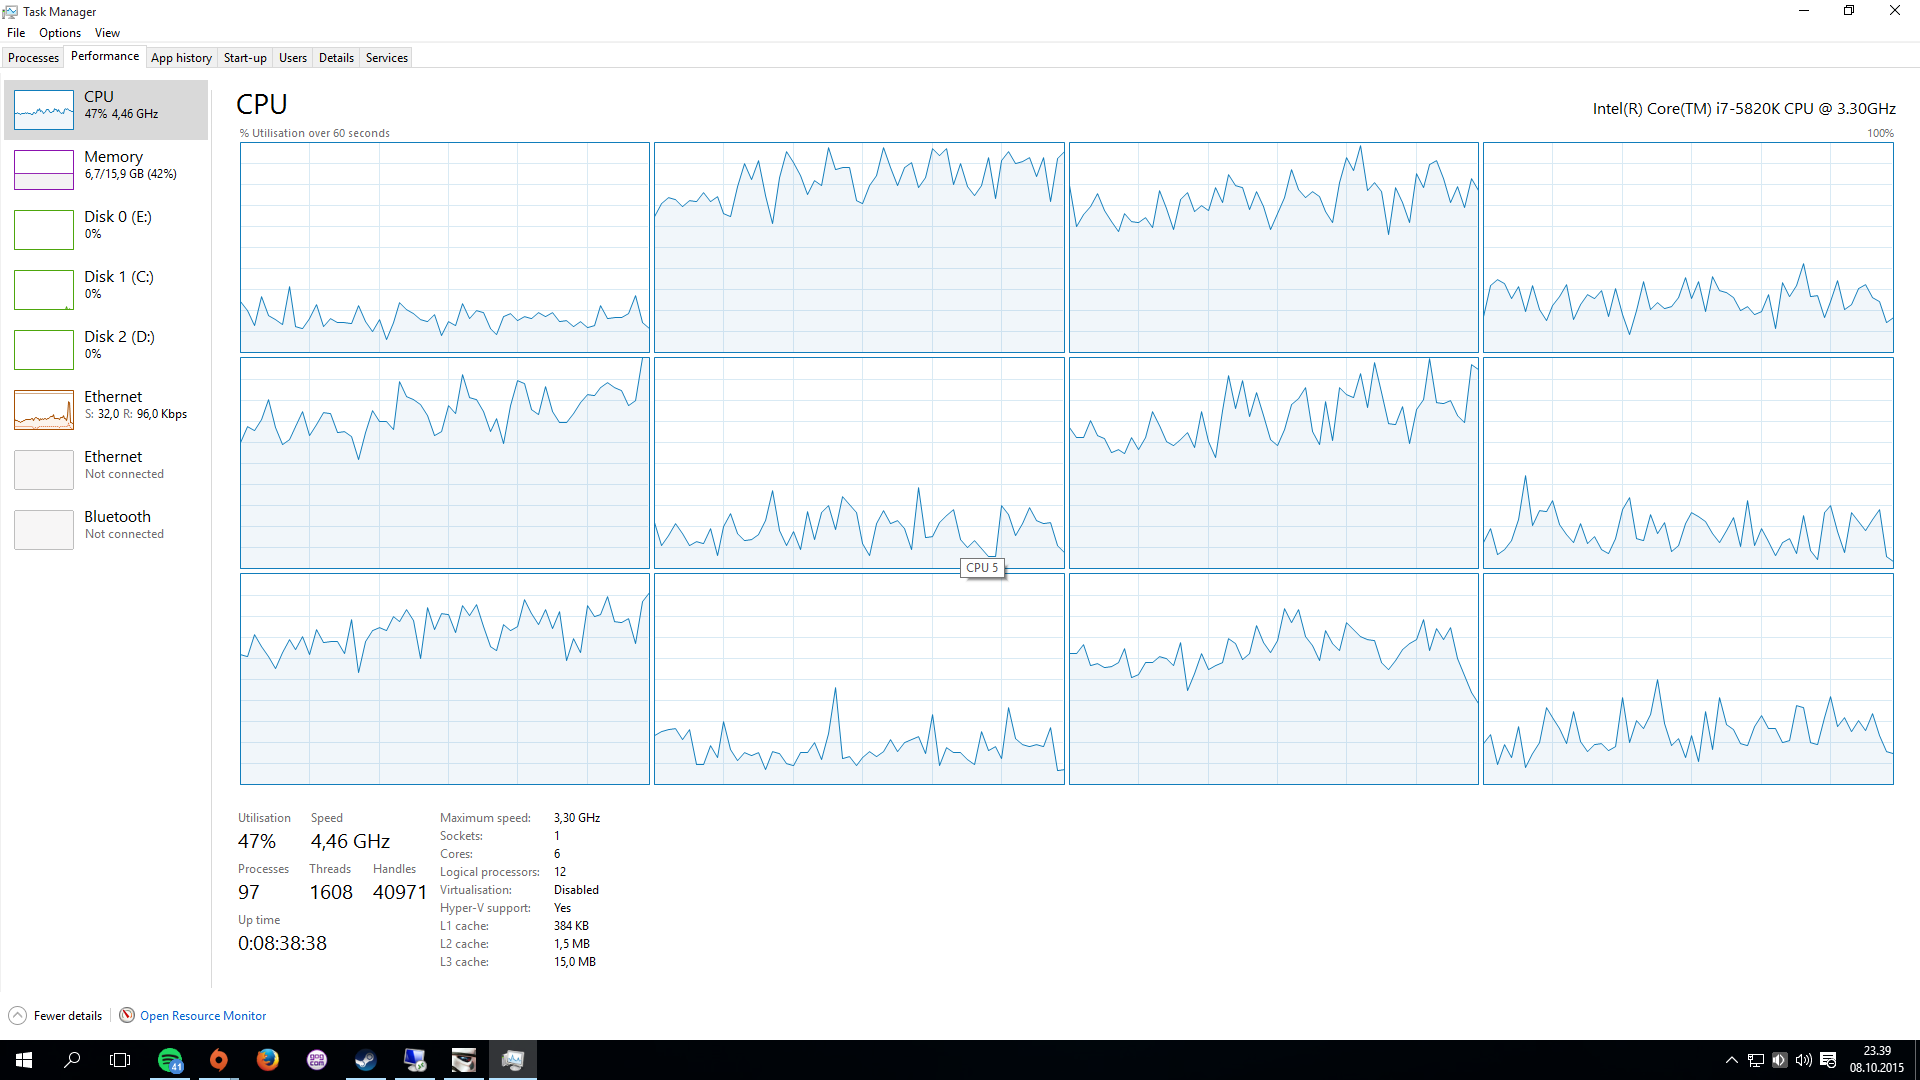Viewport: 1920px width, 1080px height.
Task: Collapse Task Manager with the Fewer details arrow
Action: coord(17,1015)
